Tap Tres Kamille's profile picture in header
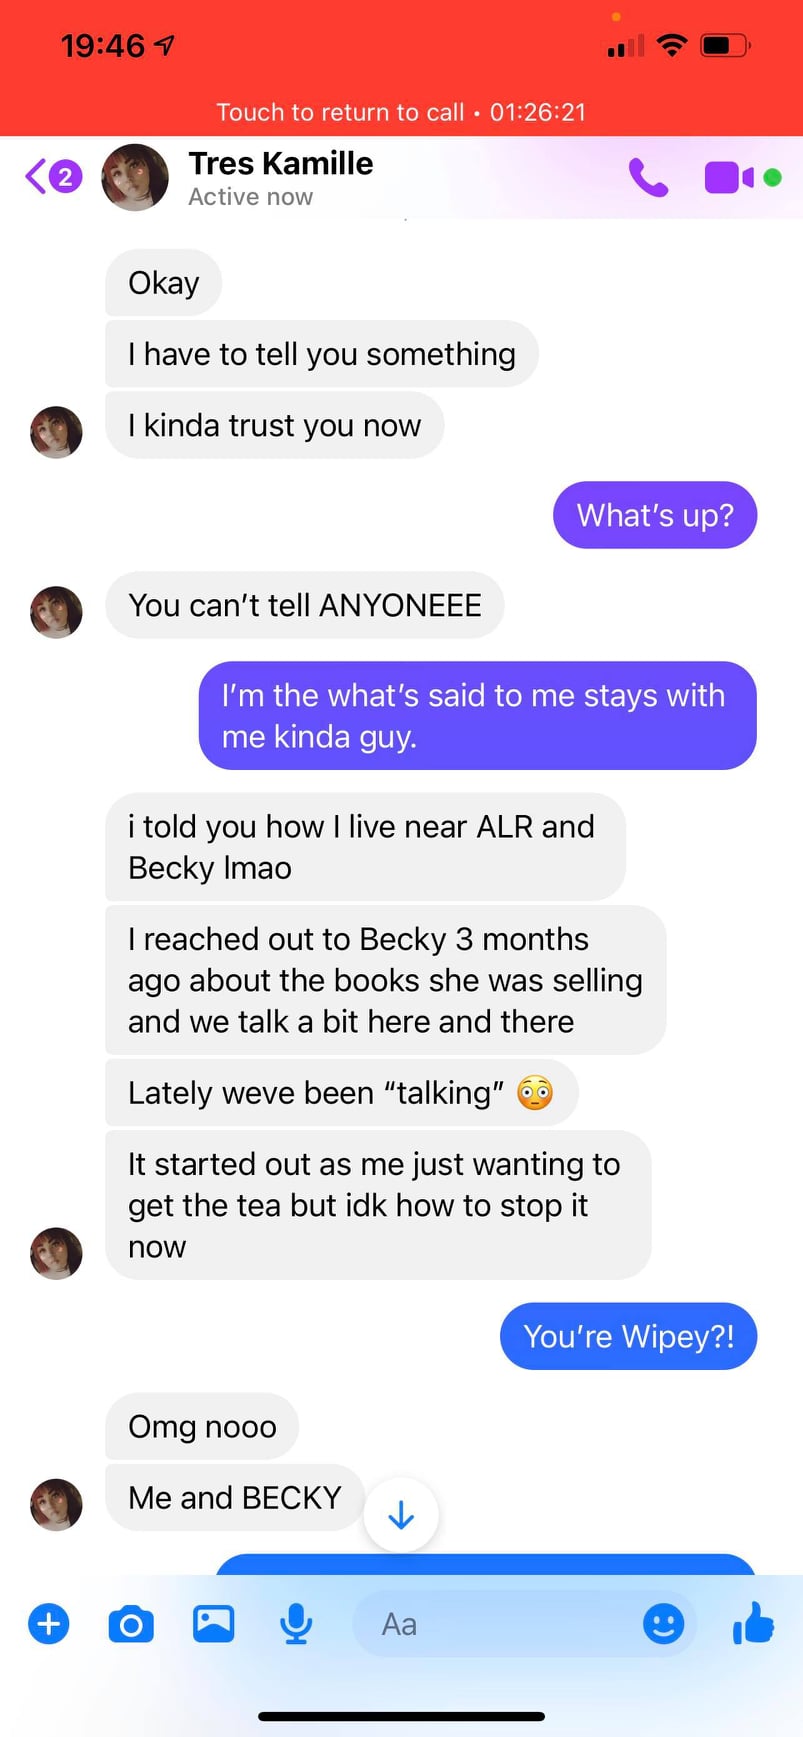This screenshot has height=1737, width=803. point(135,177)
